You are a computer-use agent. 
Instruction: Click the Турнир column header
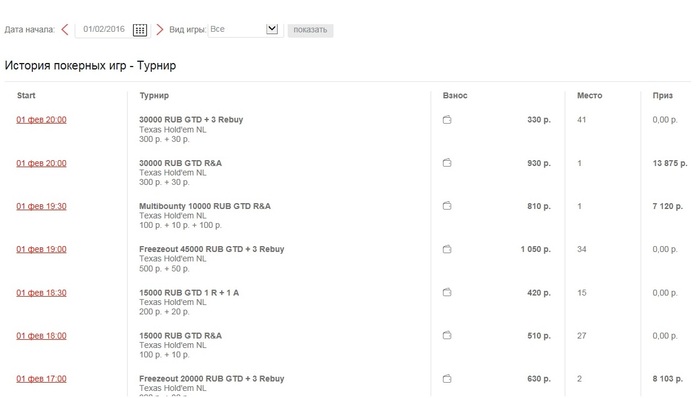pyautogui.click(x=154, y=95)
